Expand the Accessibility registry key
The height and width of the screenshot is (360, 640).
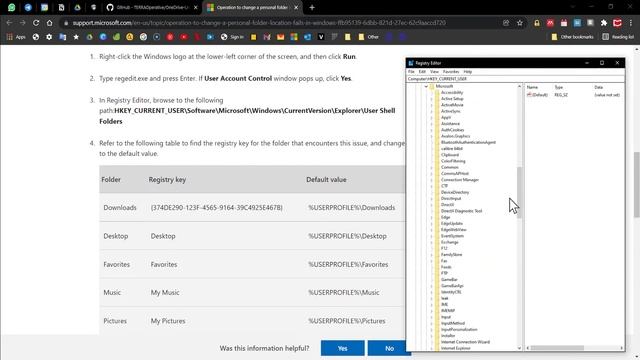431,93
